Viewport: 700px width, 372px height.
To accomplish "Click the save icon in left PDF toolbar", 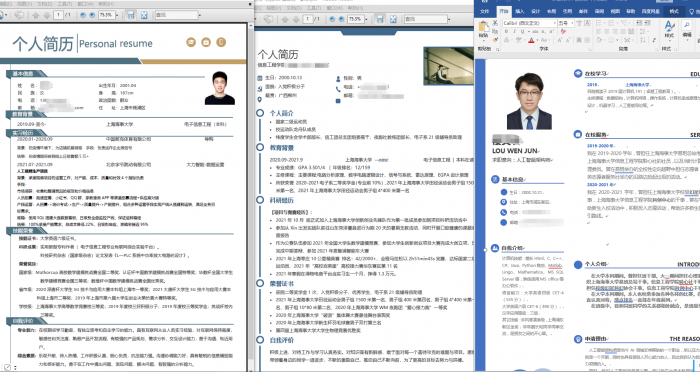I will click(130, 15).
